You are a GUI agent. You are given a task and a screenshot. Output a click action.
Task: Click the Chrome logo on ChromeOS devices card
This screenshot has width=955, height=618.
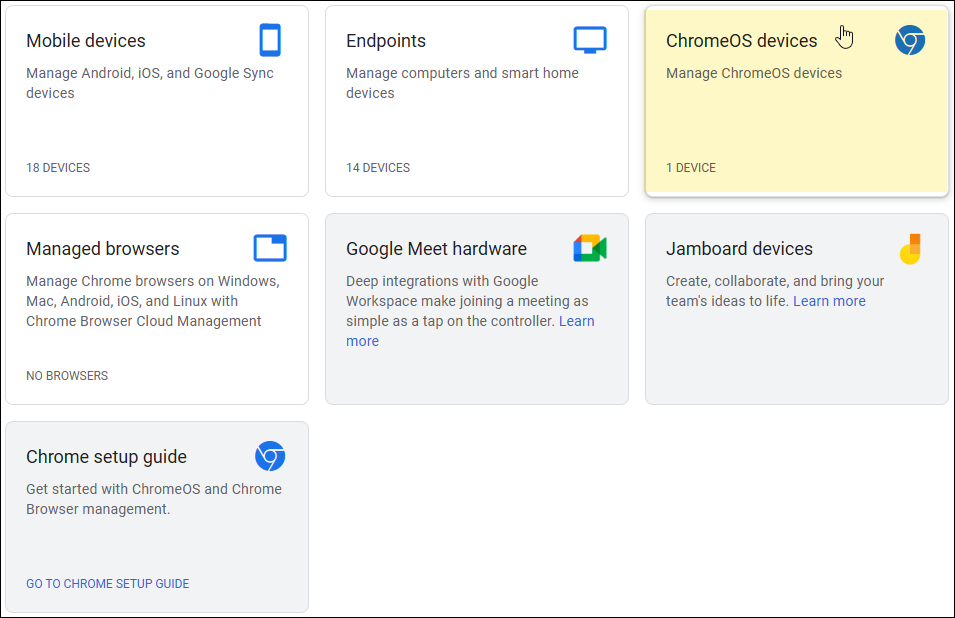coord(910,41)
